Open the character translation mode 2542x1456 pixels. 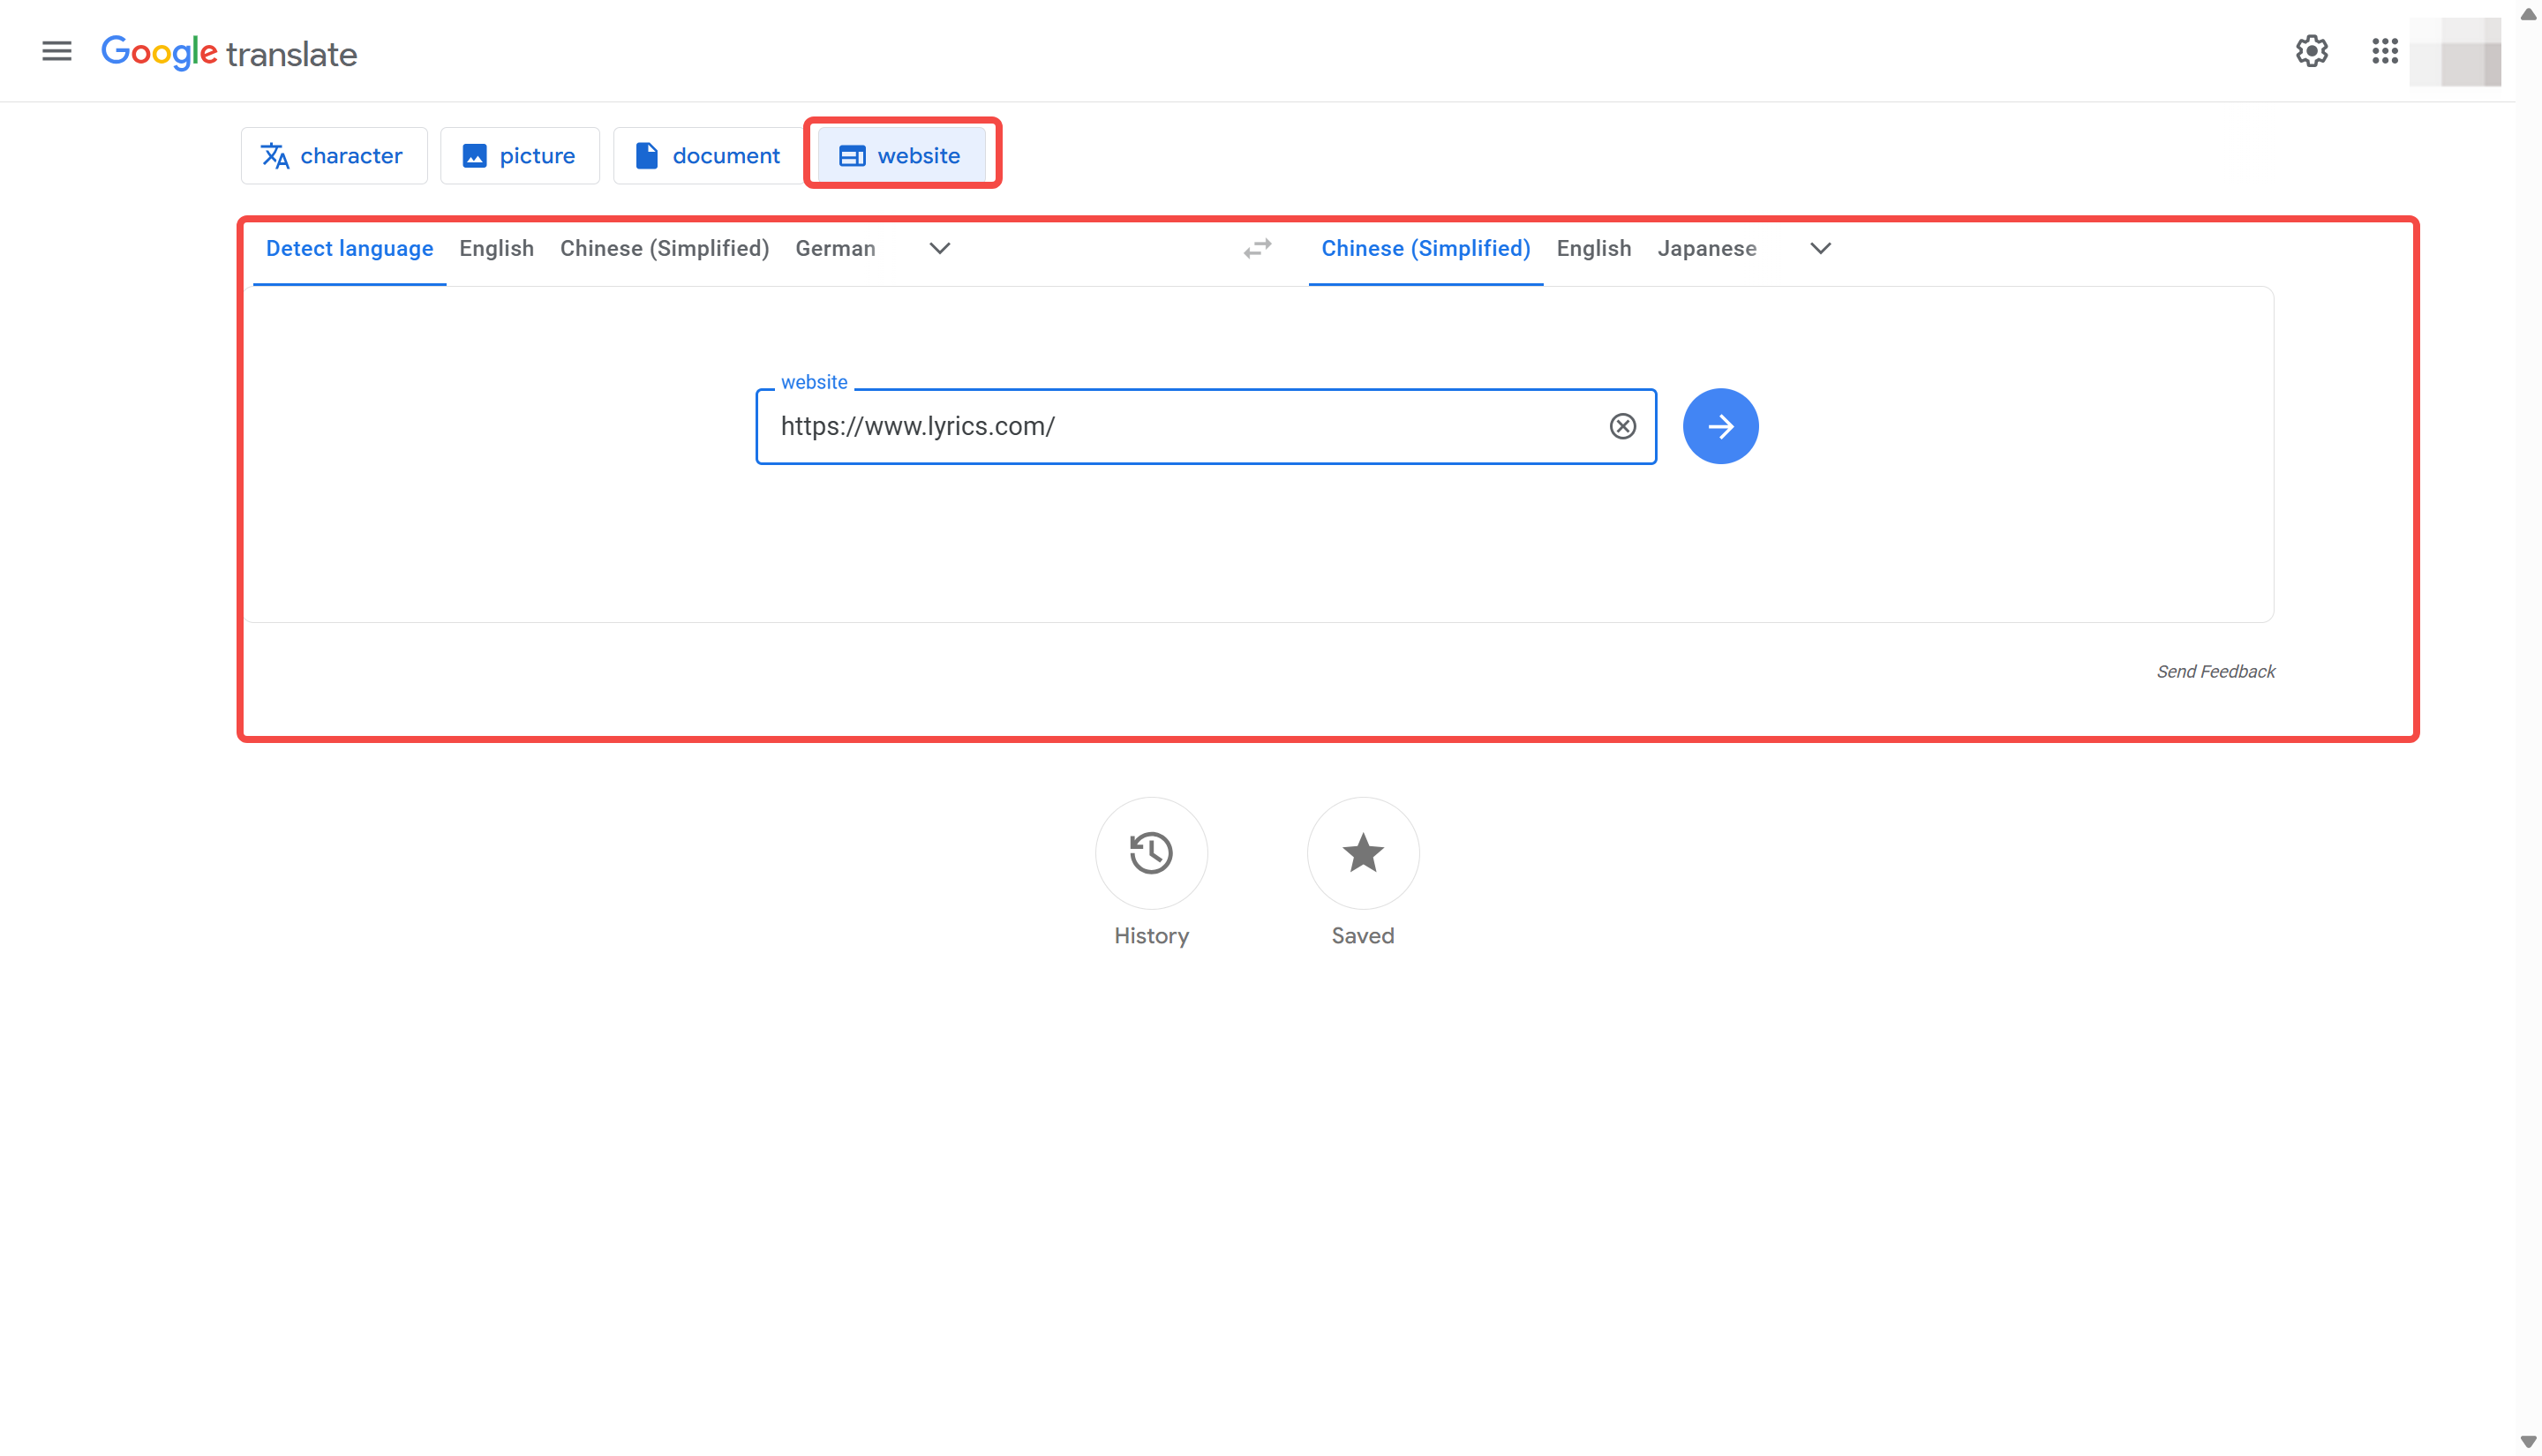tap(334, 155)
